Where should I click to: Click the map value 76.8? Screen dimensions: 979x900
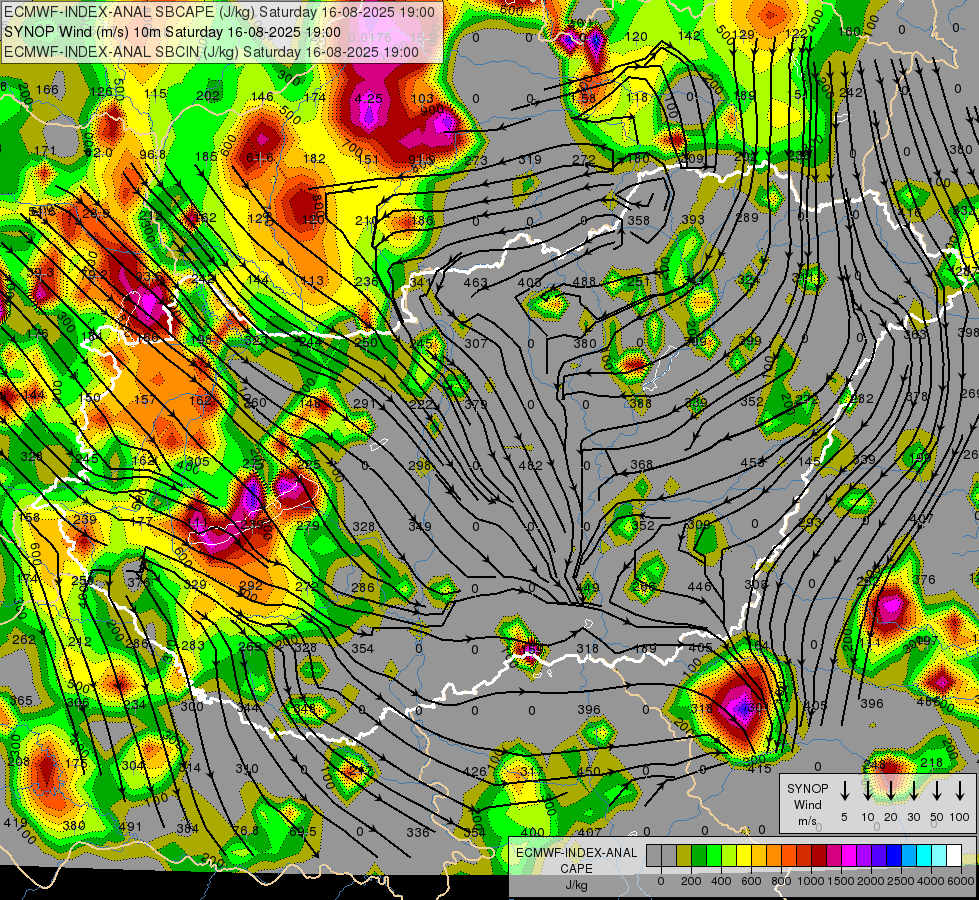tap(245, 831)
